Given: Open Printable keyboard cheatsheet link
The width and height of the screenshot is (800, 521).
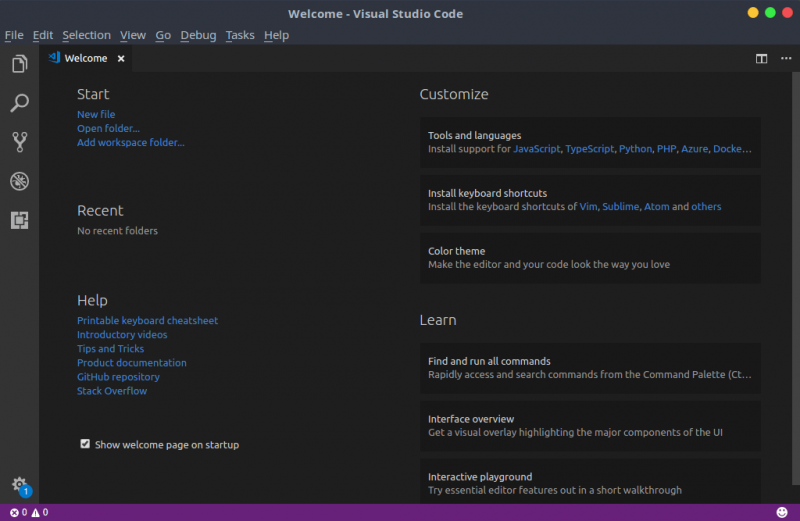Looking at the screenshot, I should click(x=147, y=320).
